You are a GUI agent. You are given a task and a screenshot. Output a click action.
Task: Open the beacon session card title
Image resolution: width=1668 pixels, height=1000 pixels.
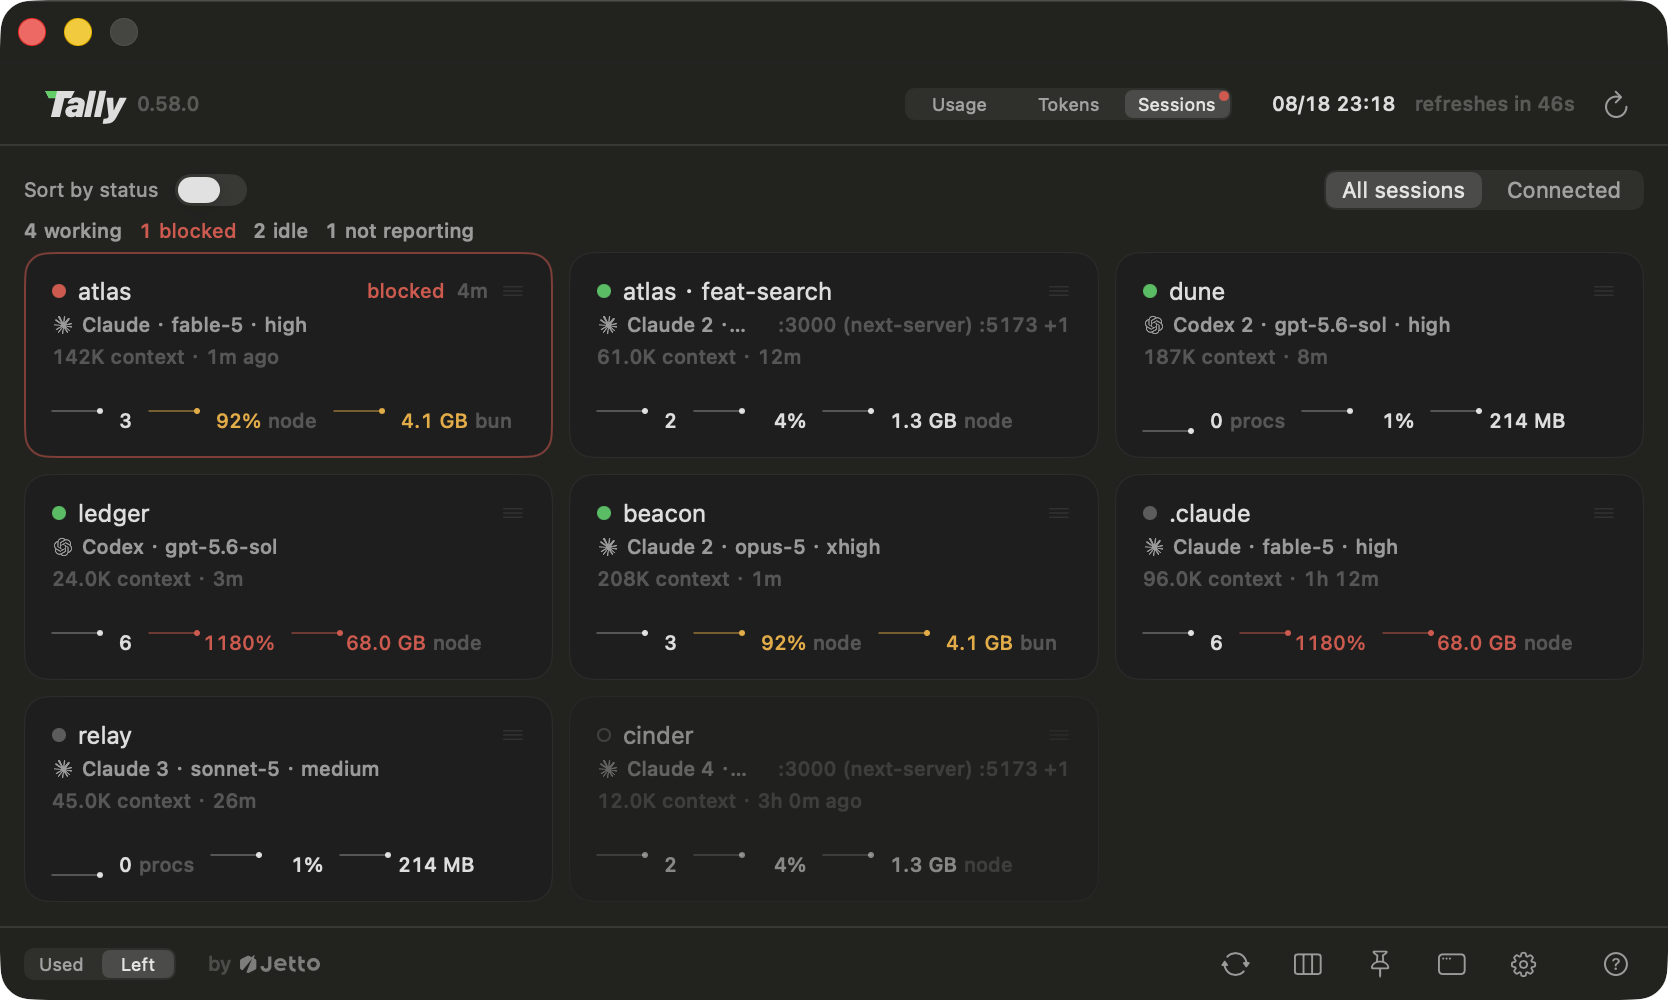(x=664, y=513)
